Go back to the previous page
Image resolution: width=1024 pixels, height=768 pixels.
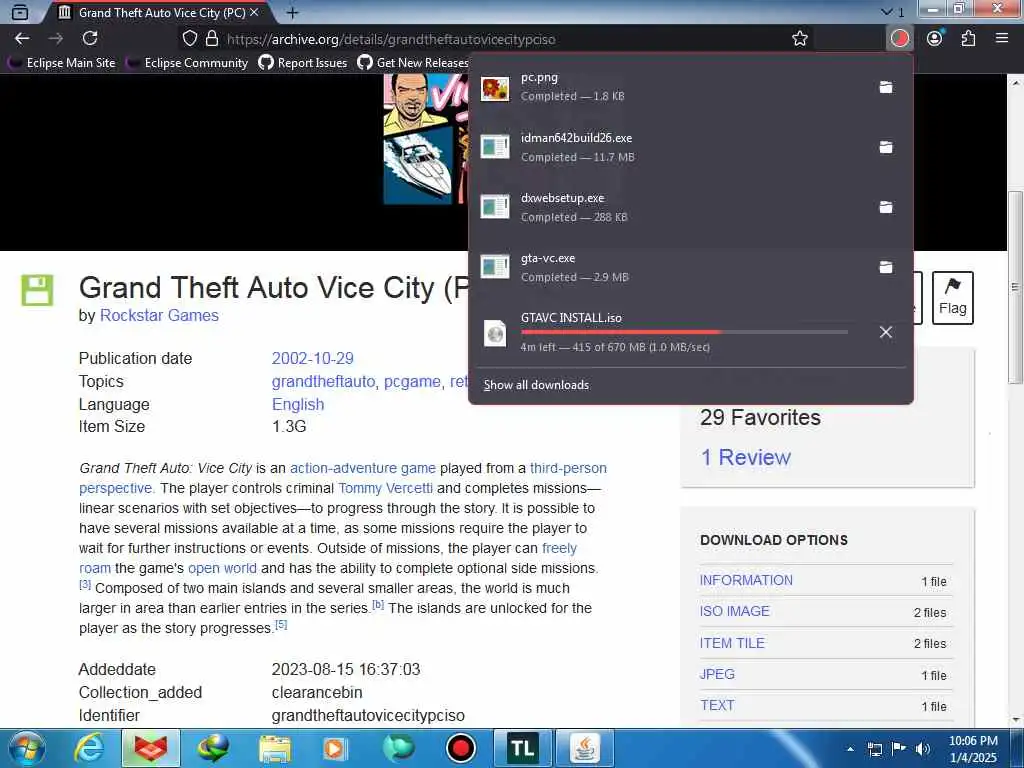point(22,39)
